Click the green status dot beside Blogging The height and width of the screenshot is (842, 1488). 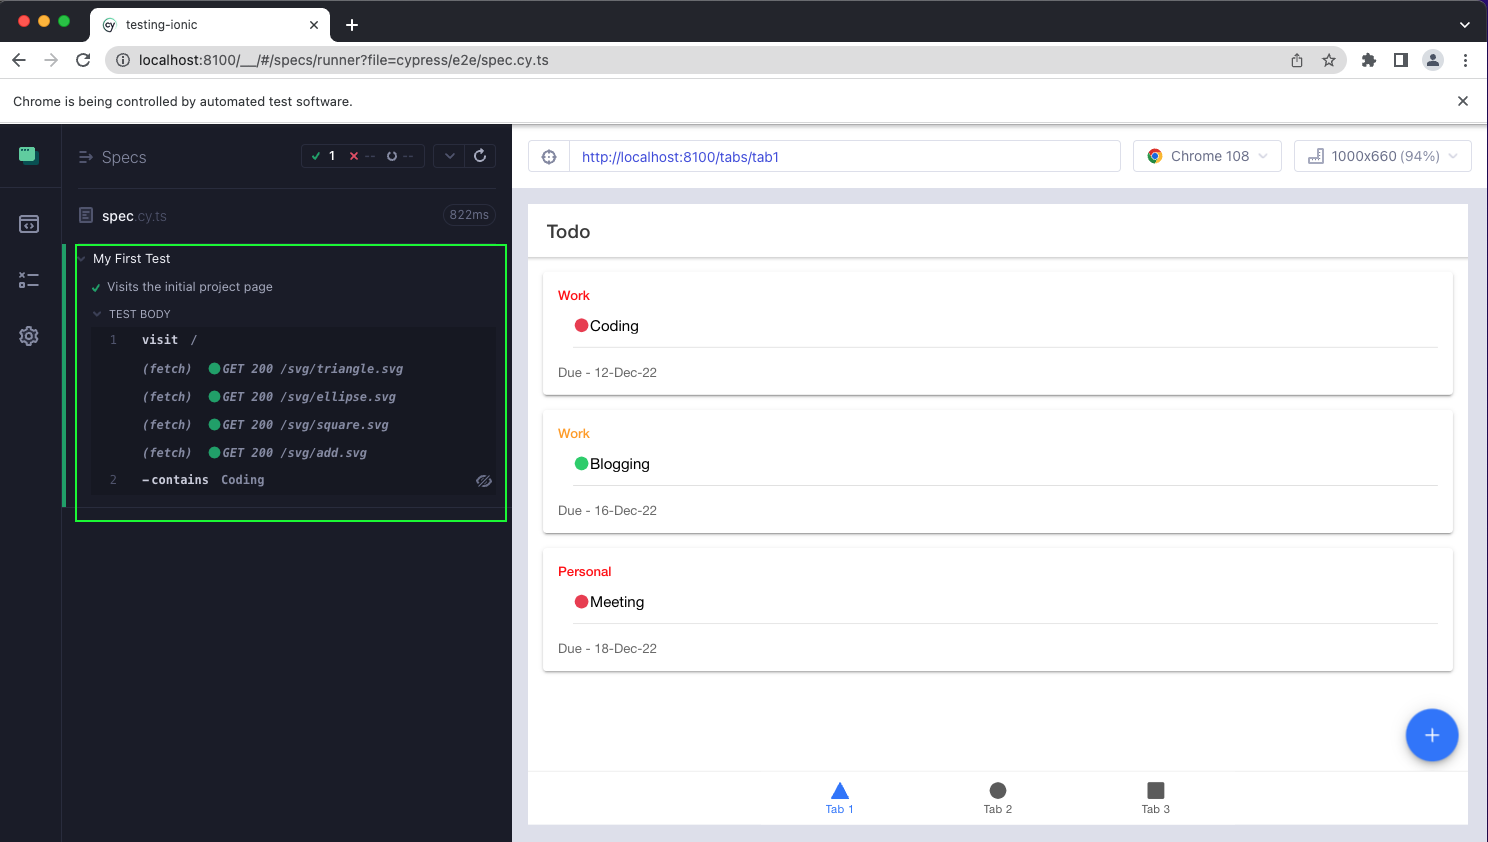(581, 463)
